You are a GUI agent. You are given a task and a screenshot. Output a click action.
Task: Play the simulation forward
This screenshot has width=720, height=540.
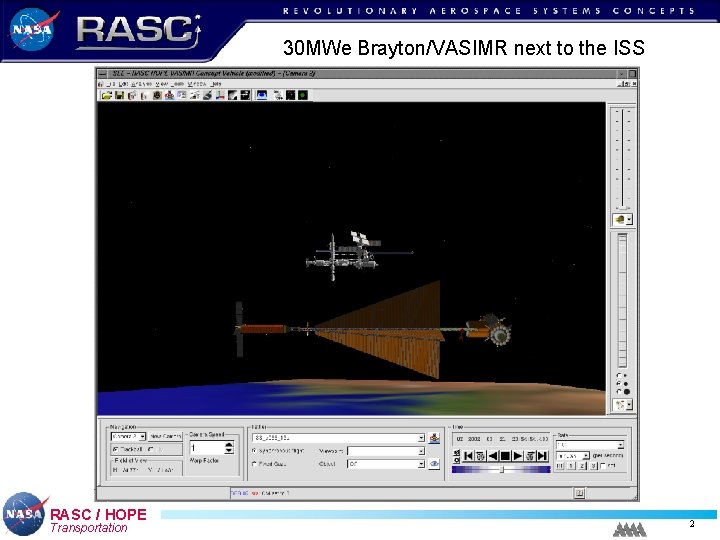(x=518, y=456)
